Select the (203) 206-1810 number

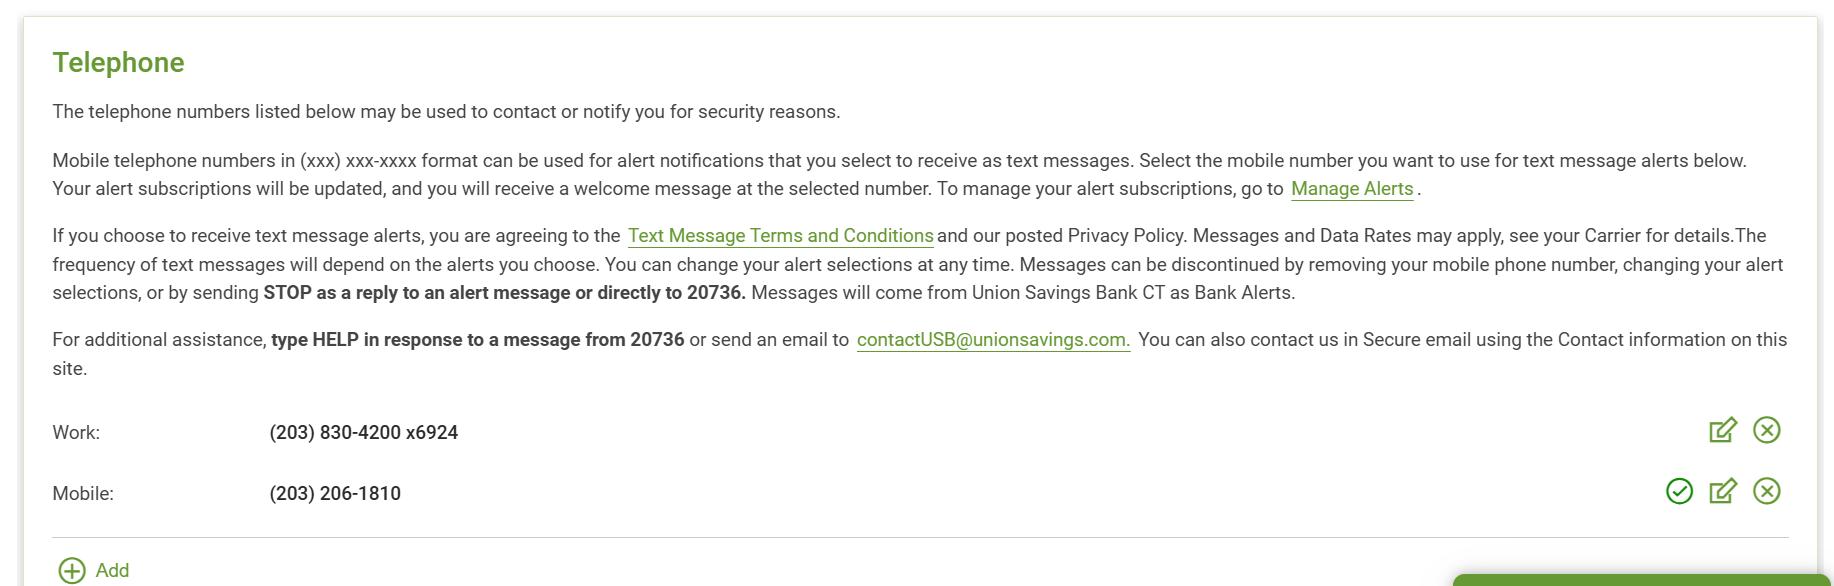(x=335, y=494)
